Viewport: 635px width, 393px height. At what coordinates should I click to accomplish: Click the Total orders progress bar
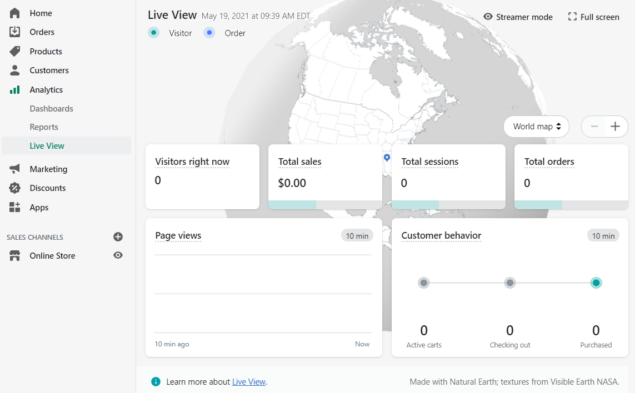[x=571, y=205]
